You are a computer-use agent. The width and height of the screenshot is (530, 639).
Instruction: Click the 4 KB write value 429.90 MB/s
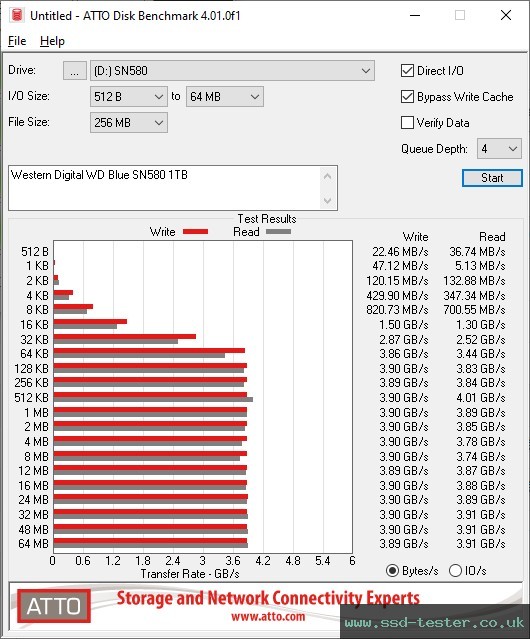point(397,295)
